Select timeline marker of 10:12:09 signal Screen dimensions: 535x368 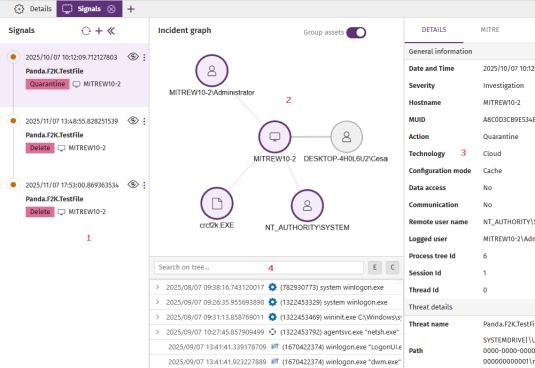pos(13,57)
